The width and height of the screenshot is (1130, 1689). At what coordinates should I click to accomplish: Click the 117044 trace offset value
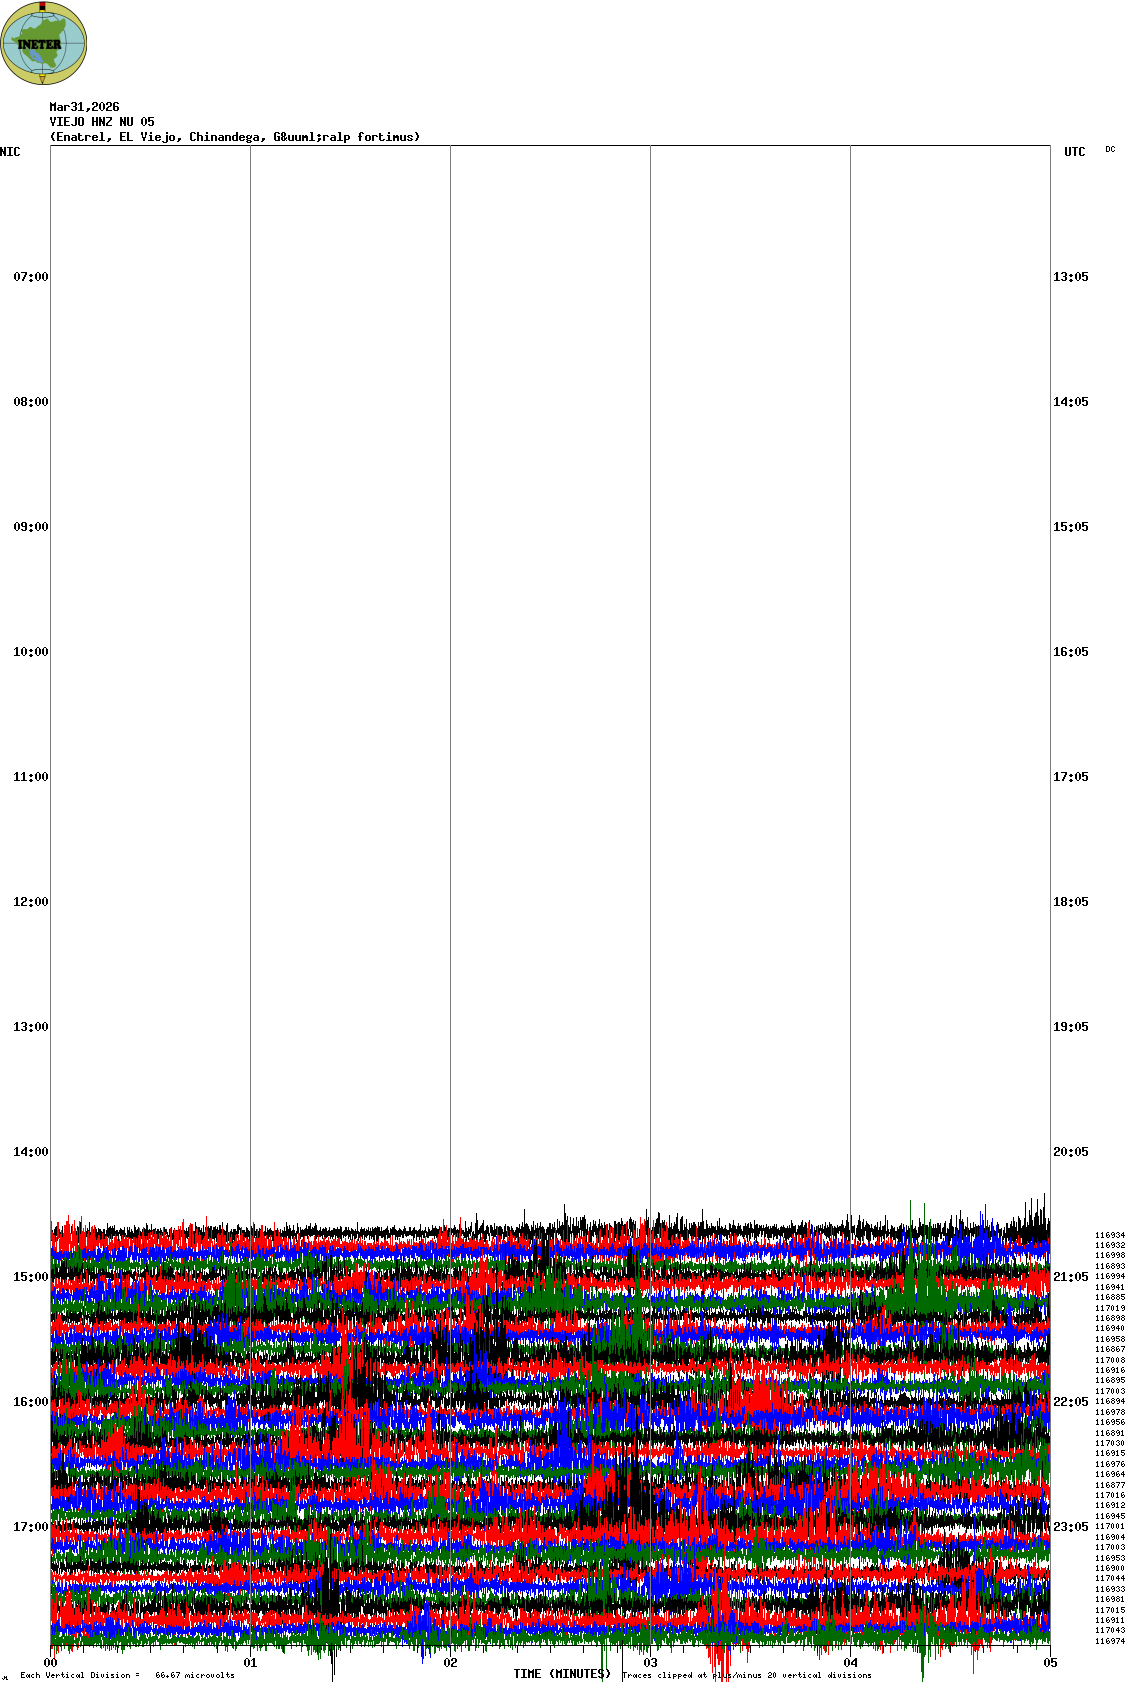coord(1109,1579)
